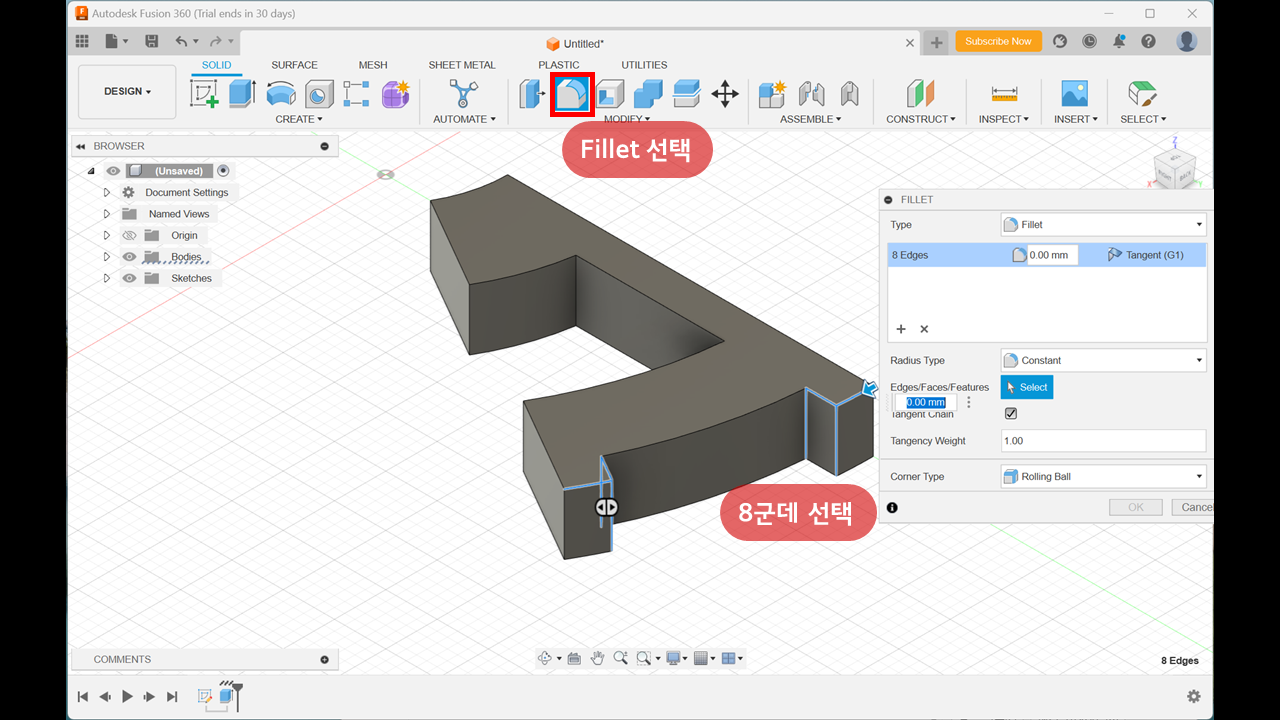Viewport: 1280px width, 720px height.
Task: Open notifications bell icon
Action: (1119, 41)
